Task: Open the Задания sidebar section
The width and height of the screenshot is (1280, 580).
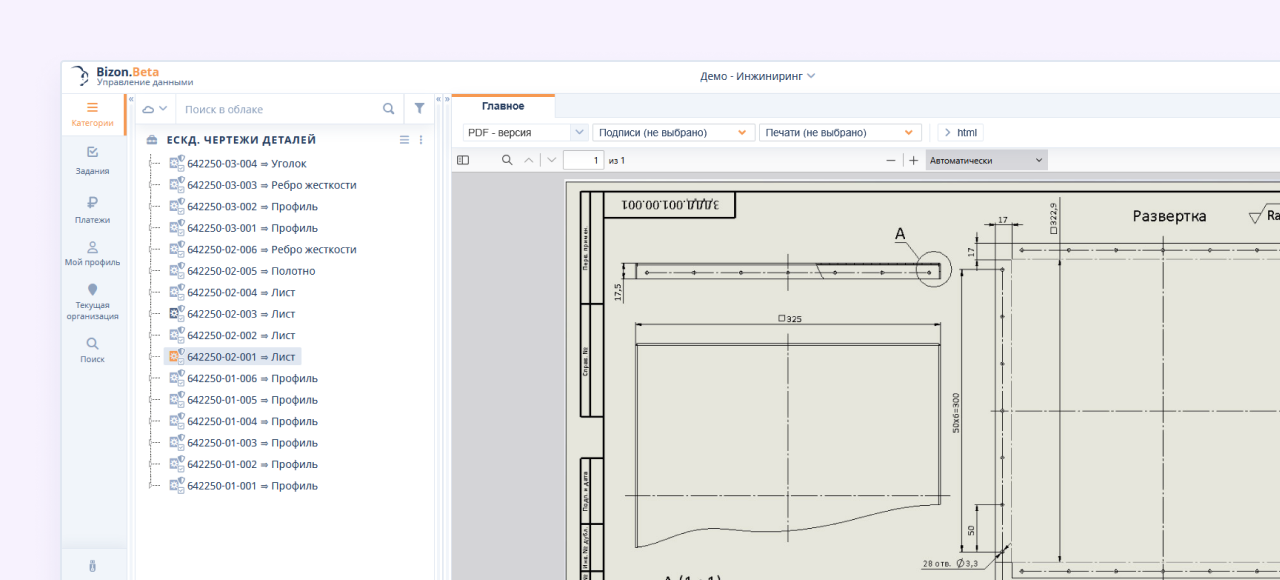Action: coord(92,160)
